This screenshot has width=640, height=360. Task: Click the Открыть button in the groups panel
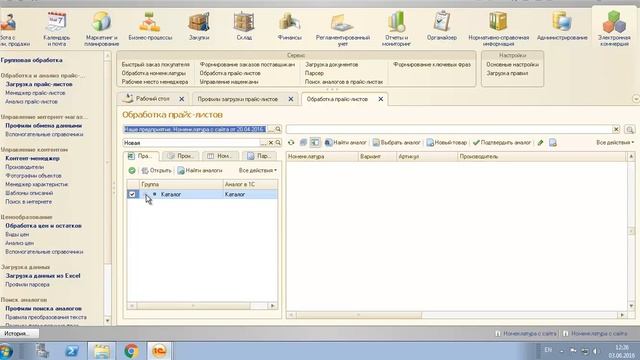click(156, 170)
